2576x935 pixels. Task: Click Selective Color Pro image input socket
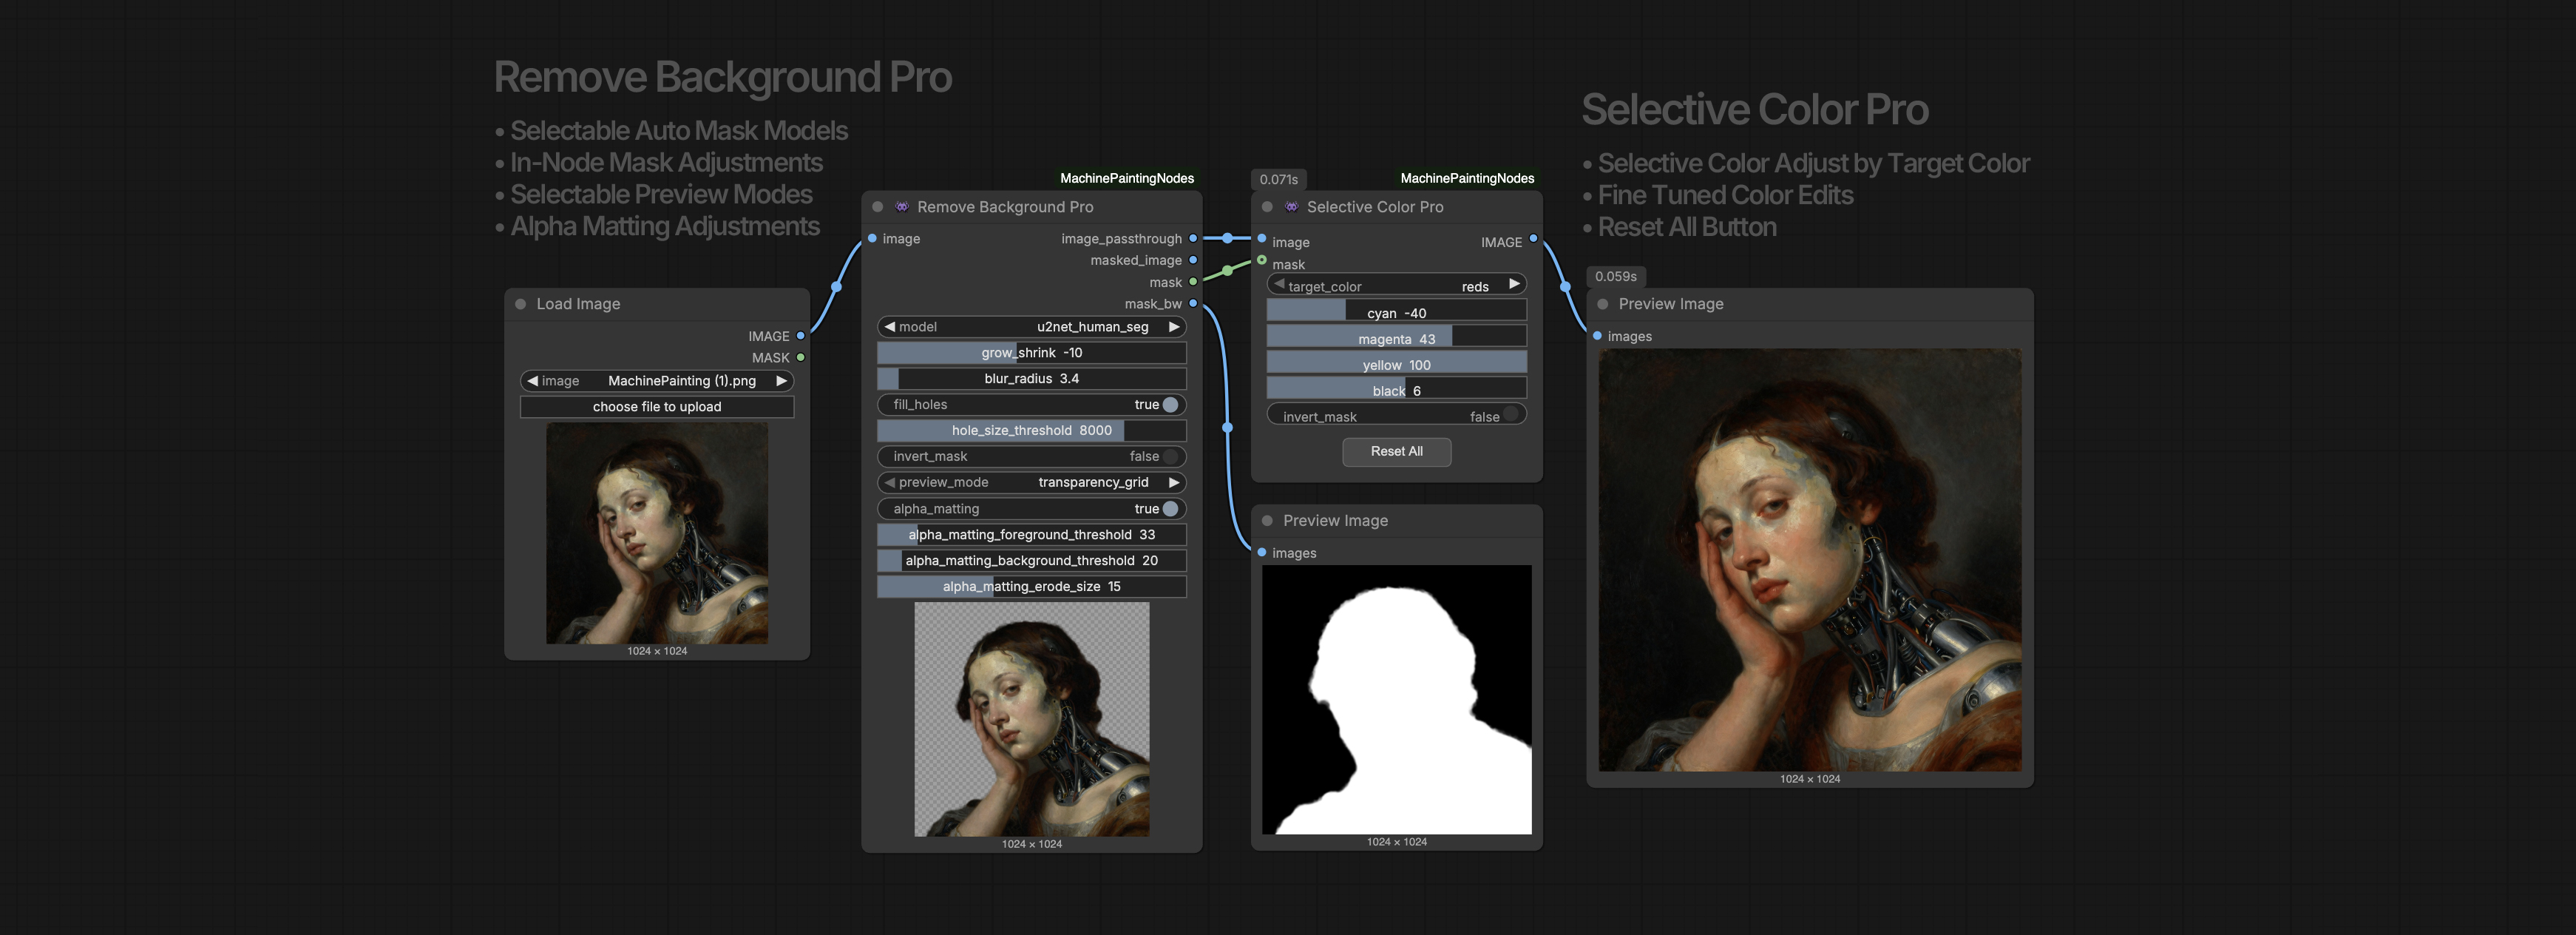point(1262,238)
